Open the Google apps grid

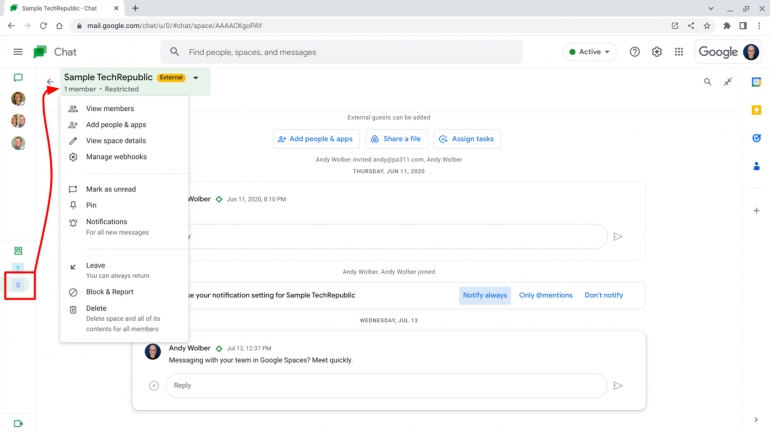coord(679,52)
